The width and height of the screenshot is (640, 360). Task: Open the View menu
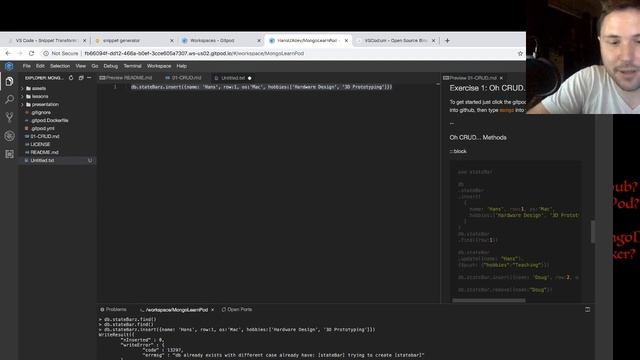pos(80,66)
